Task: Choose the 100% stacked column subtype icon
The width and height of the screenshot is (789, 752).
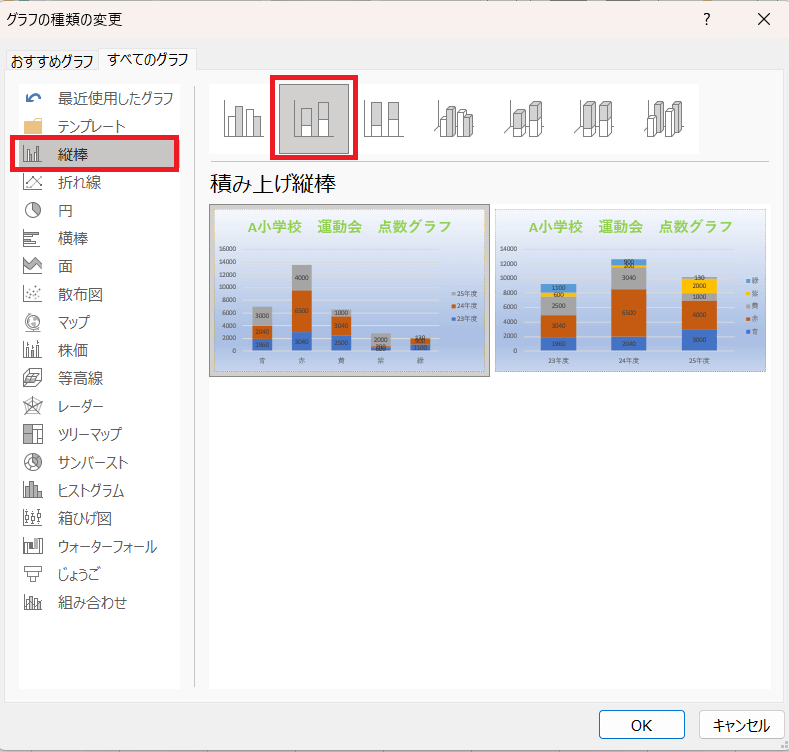Action: coord(384,119)
